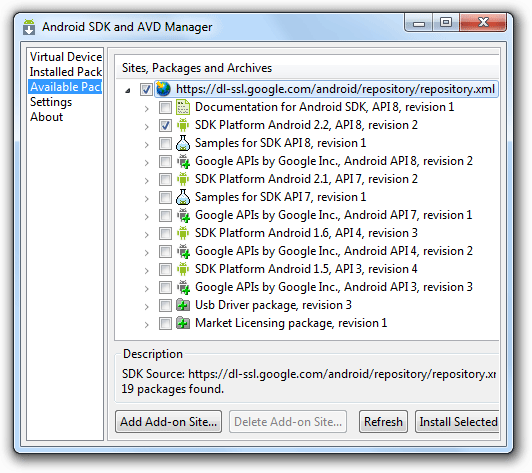Click the Usb Driver package icon

[x=183, y=305]
